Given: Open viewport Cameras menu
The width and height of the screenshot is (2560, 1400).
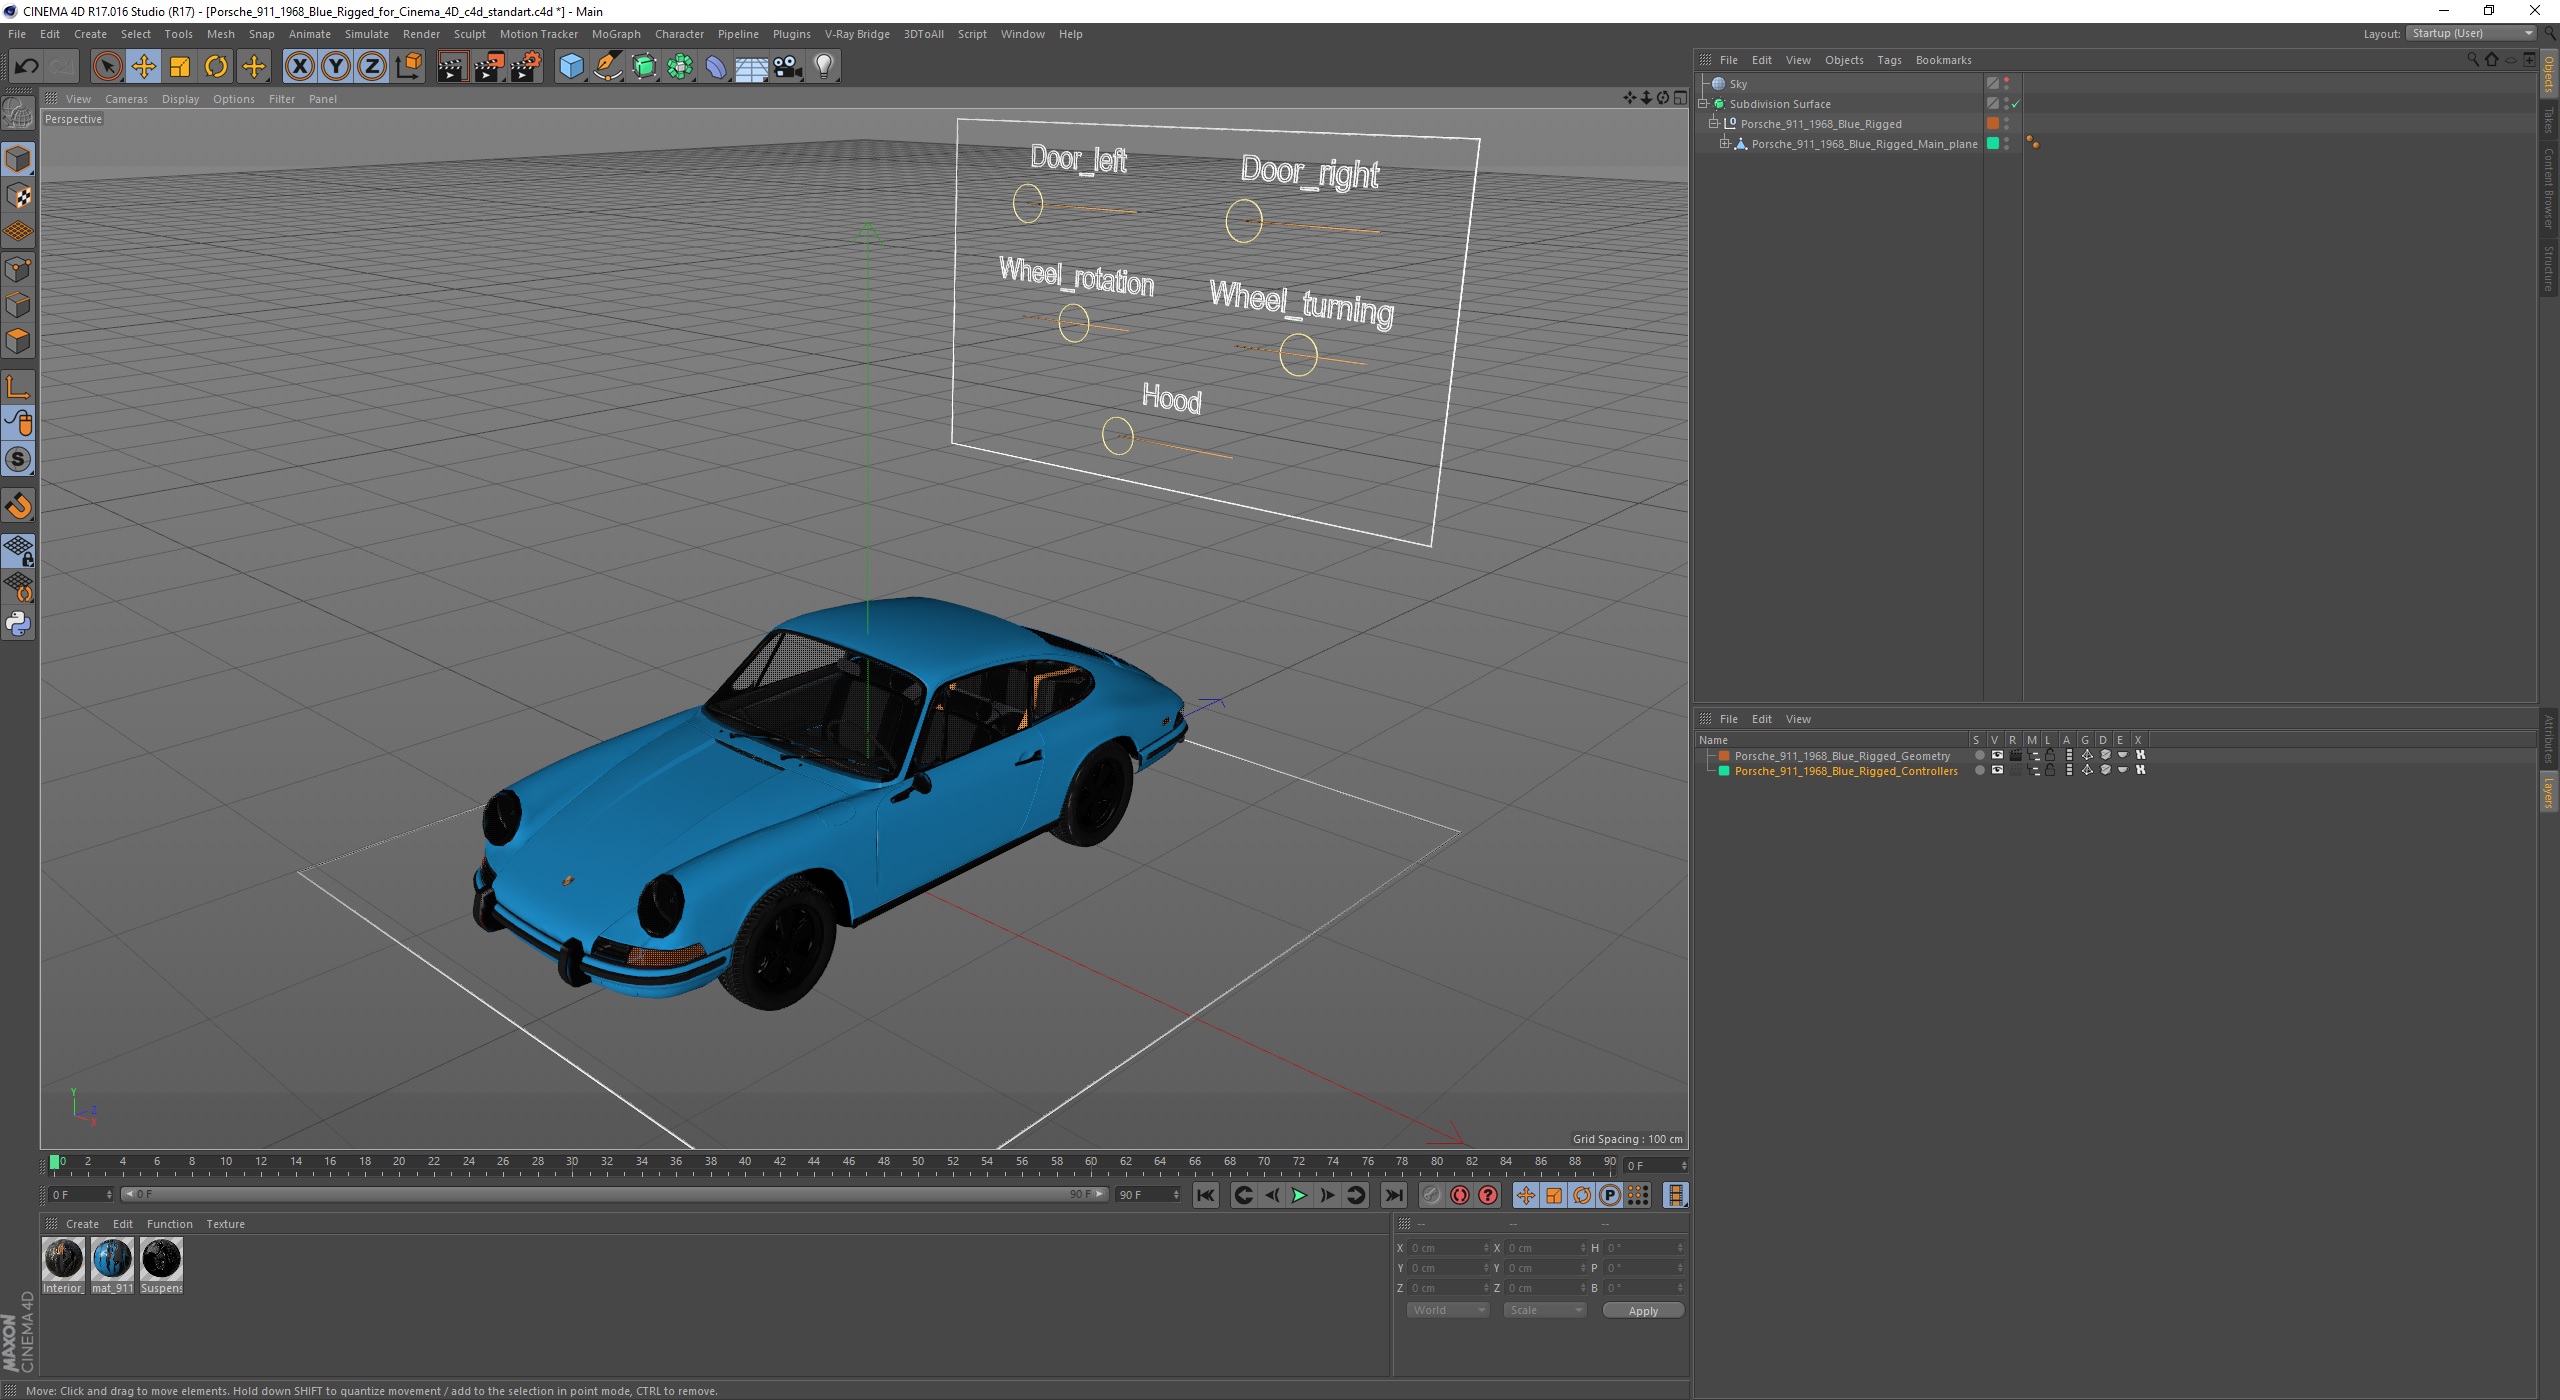Looking at the screenshot, I should coord(126,99).
